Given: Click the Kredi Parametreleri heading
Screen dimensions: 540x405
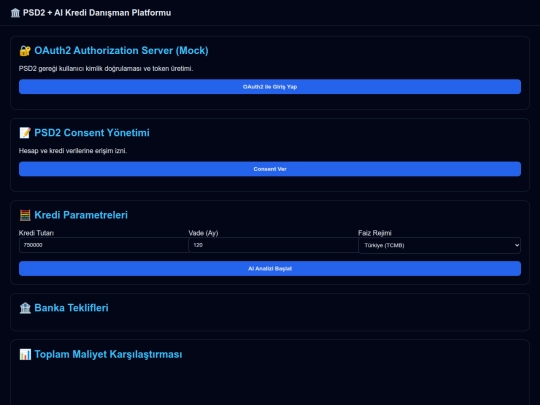Looking at the screenshot, I should coord(81,215).
